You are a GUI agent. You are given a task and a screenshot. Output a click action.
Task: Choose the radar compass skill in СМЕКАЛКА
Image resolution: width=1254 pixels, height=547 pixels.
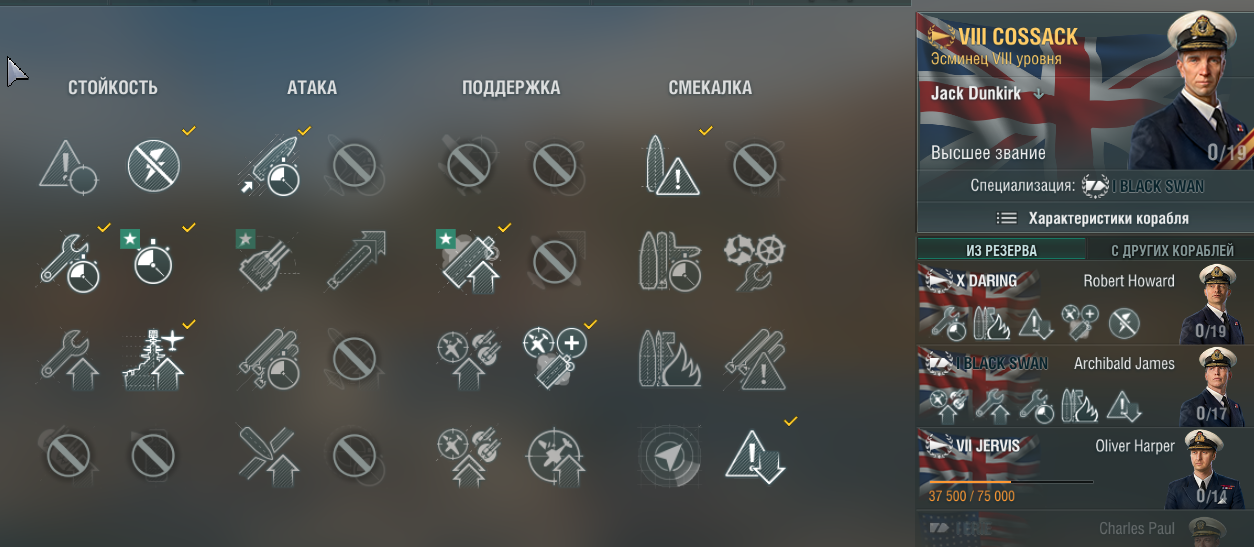click(x=670, y=456)
